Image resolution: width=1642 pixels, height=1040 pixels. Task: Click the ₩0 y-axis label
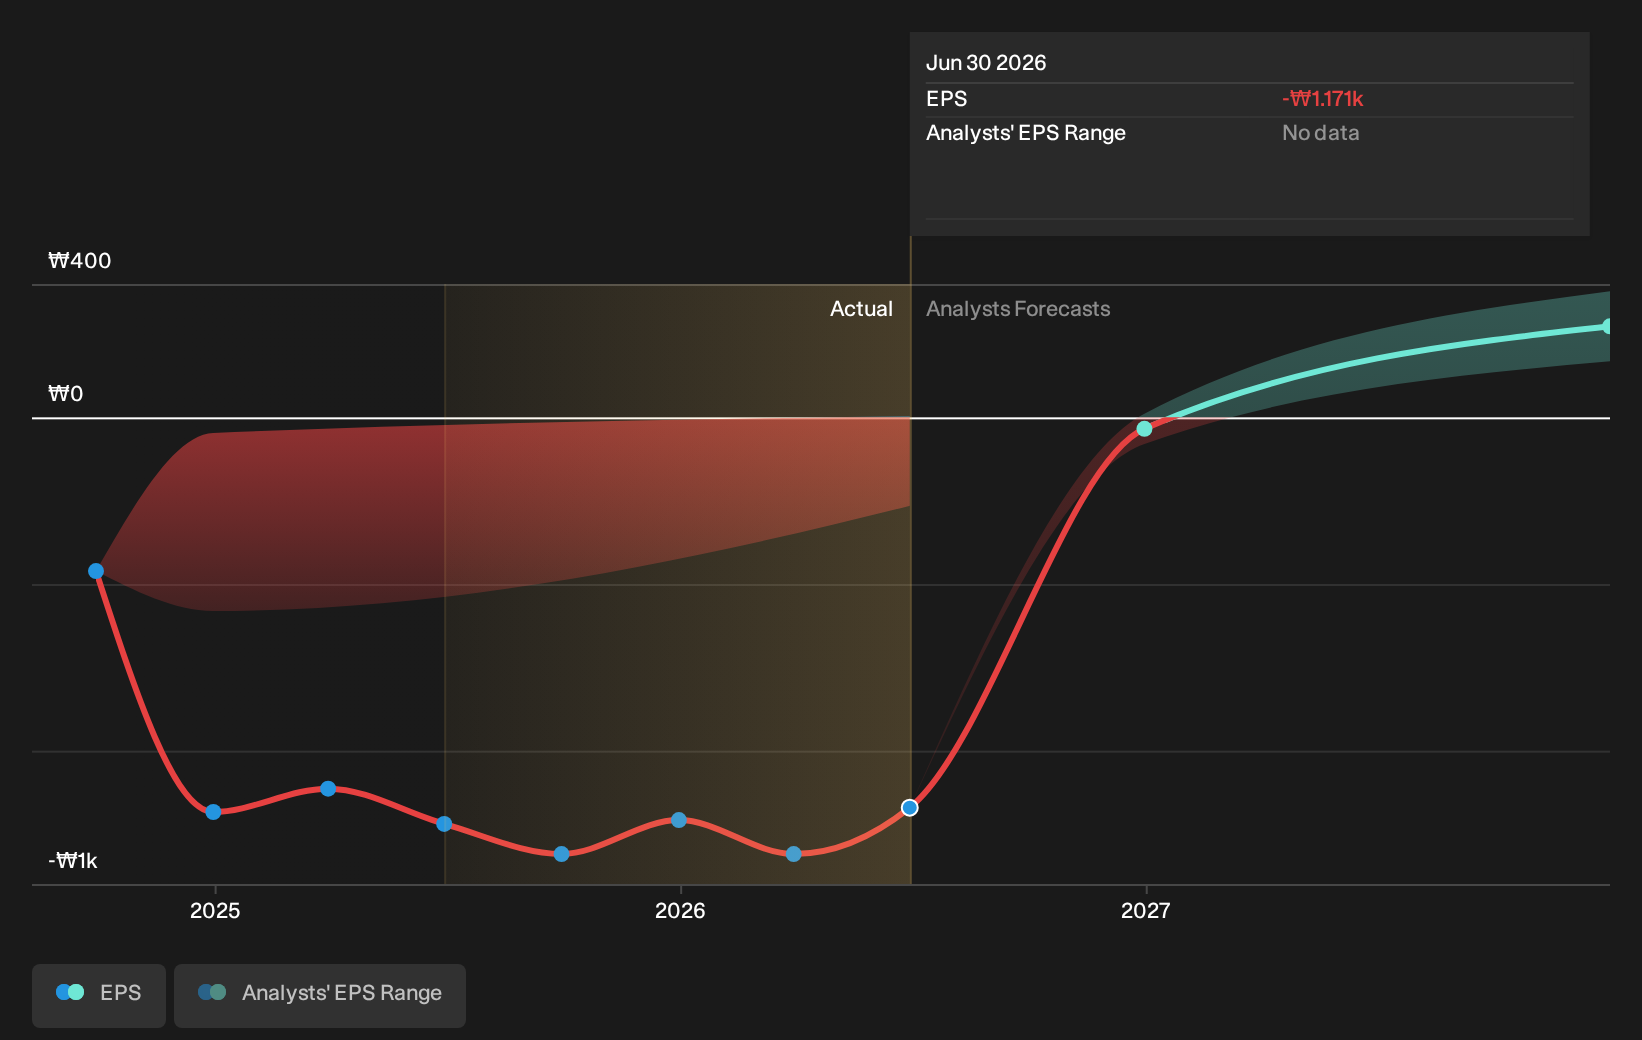(66, 394)
